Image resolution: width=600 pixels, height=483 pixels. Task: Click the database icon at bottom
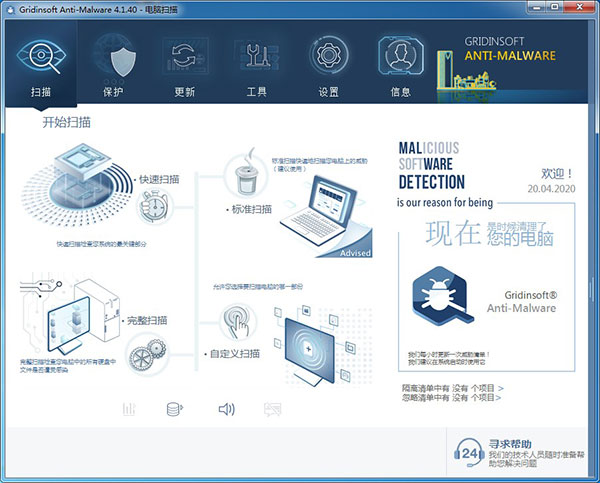point(175,409)
